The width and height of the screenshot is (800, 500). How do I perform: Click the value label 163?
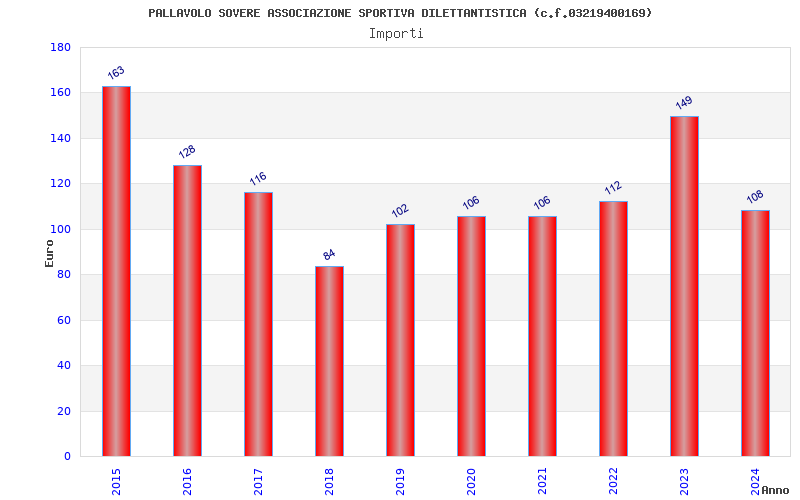(x=116, y=73)
